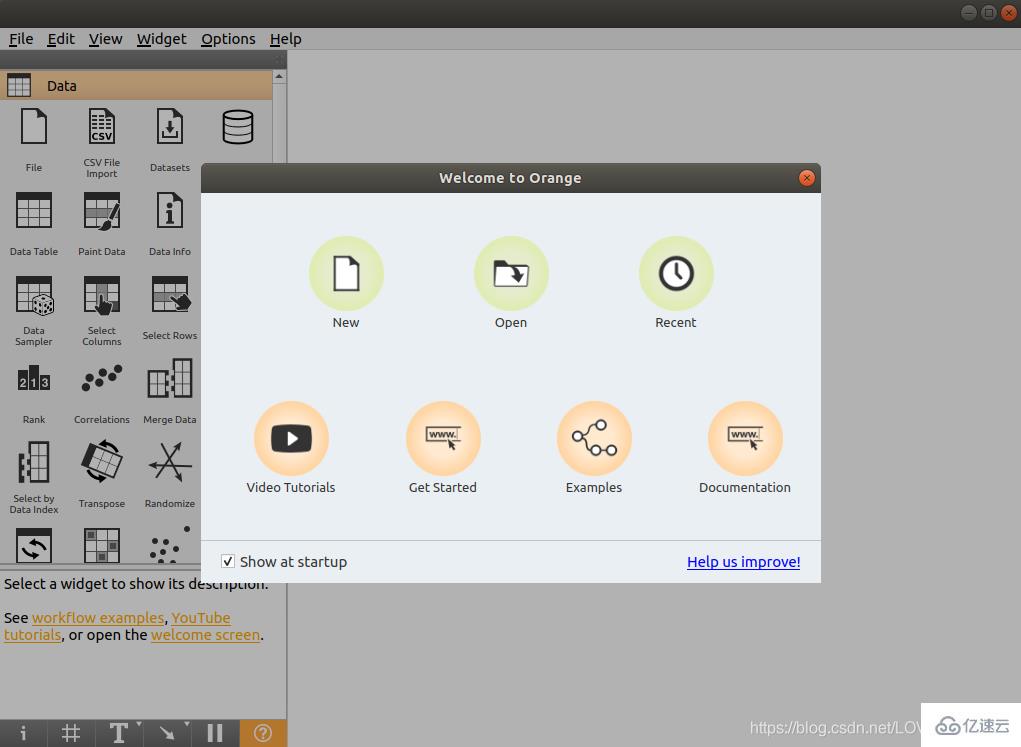This screenshot has width=1021, height=747.
Task: Open Video Tutorials
Action: (291, 438)
